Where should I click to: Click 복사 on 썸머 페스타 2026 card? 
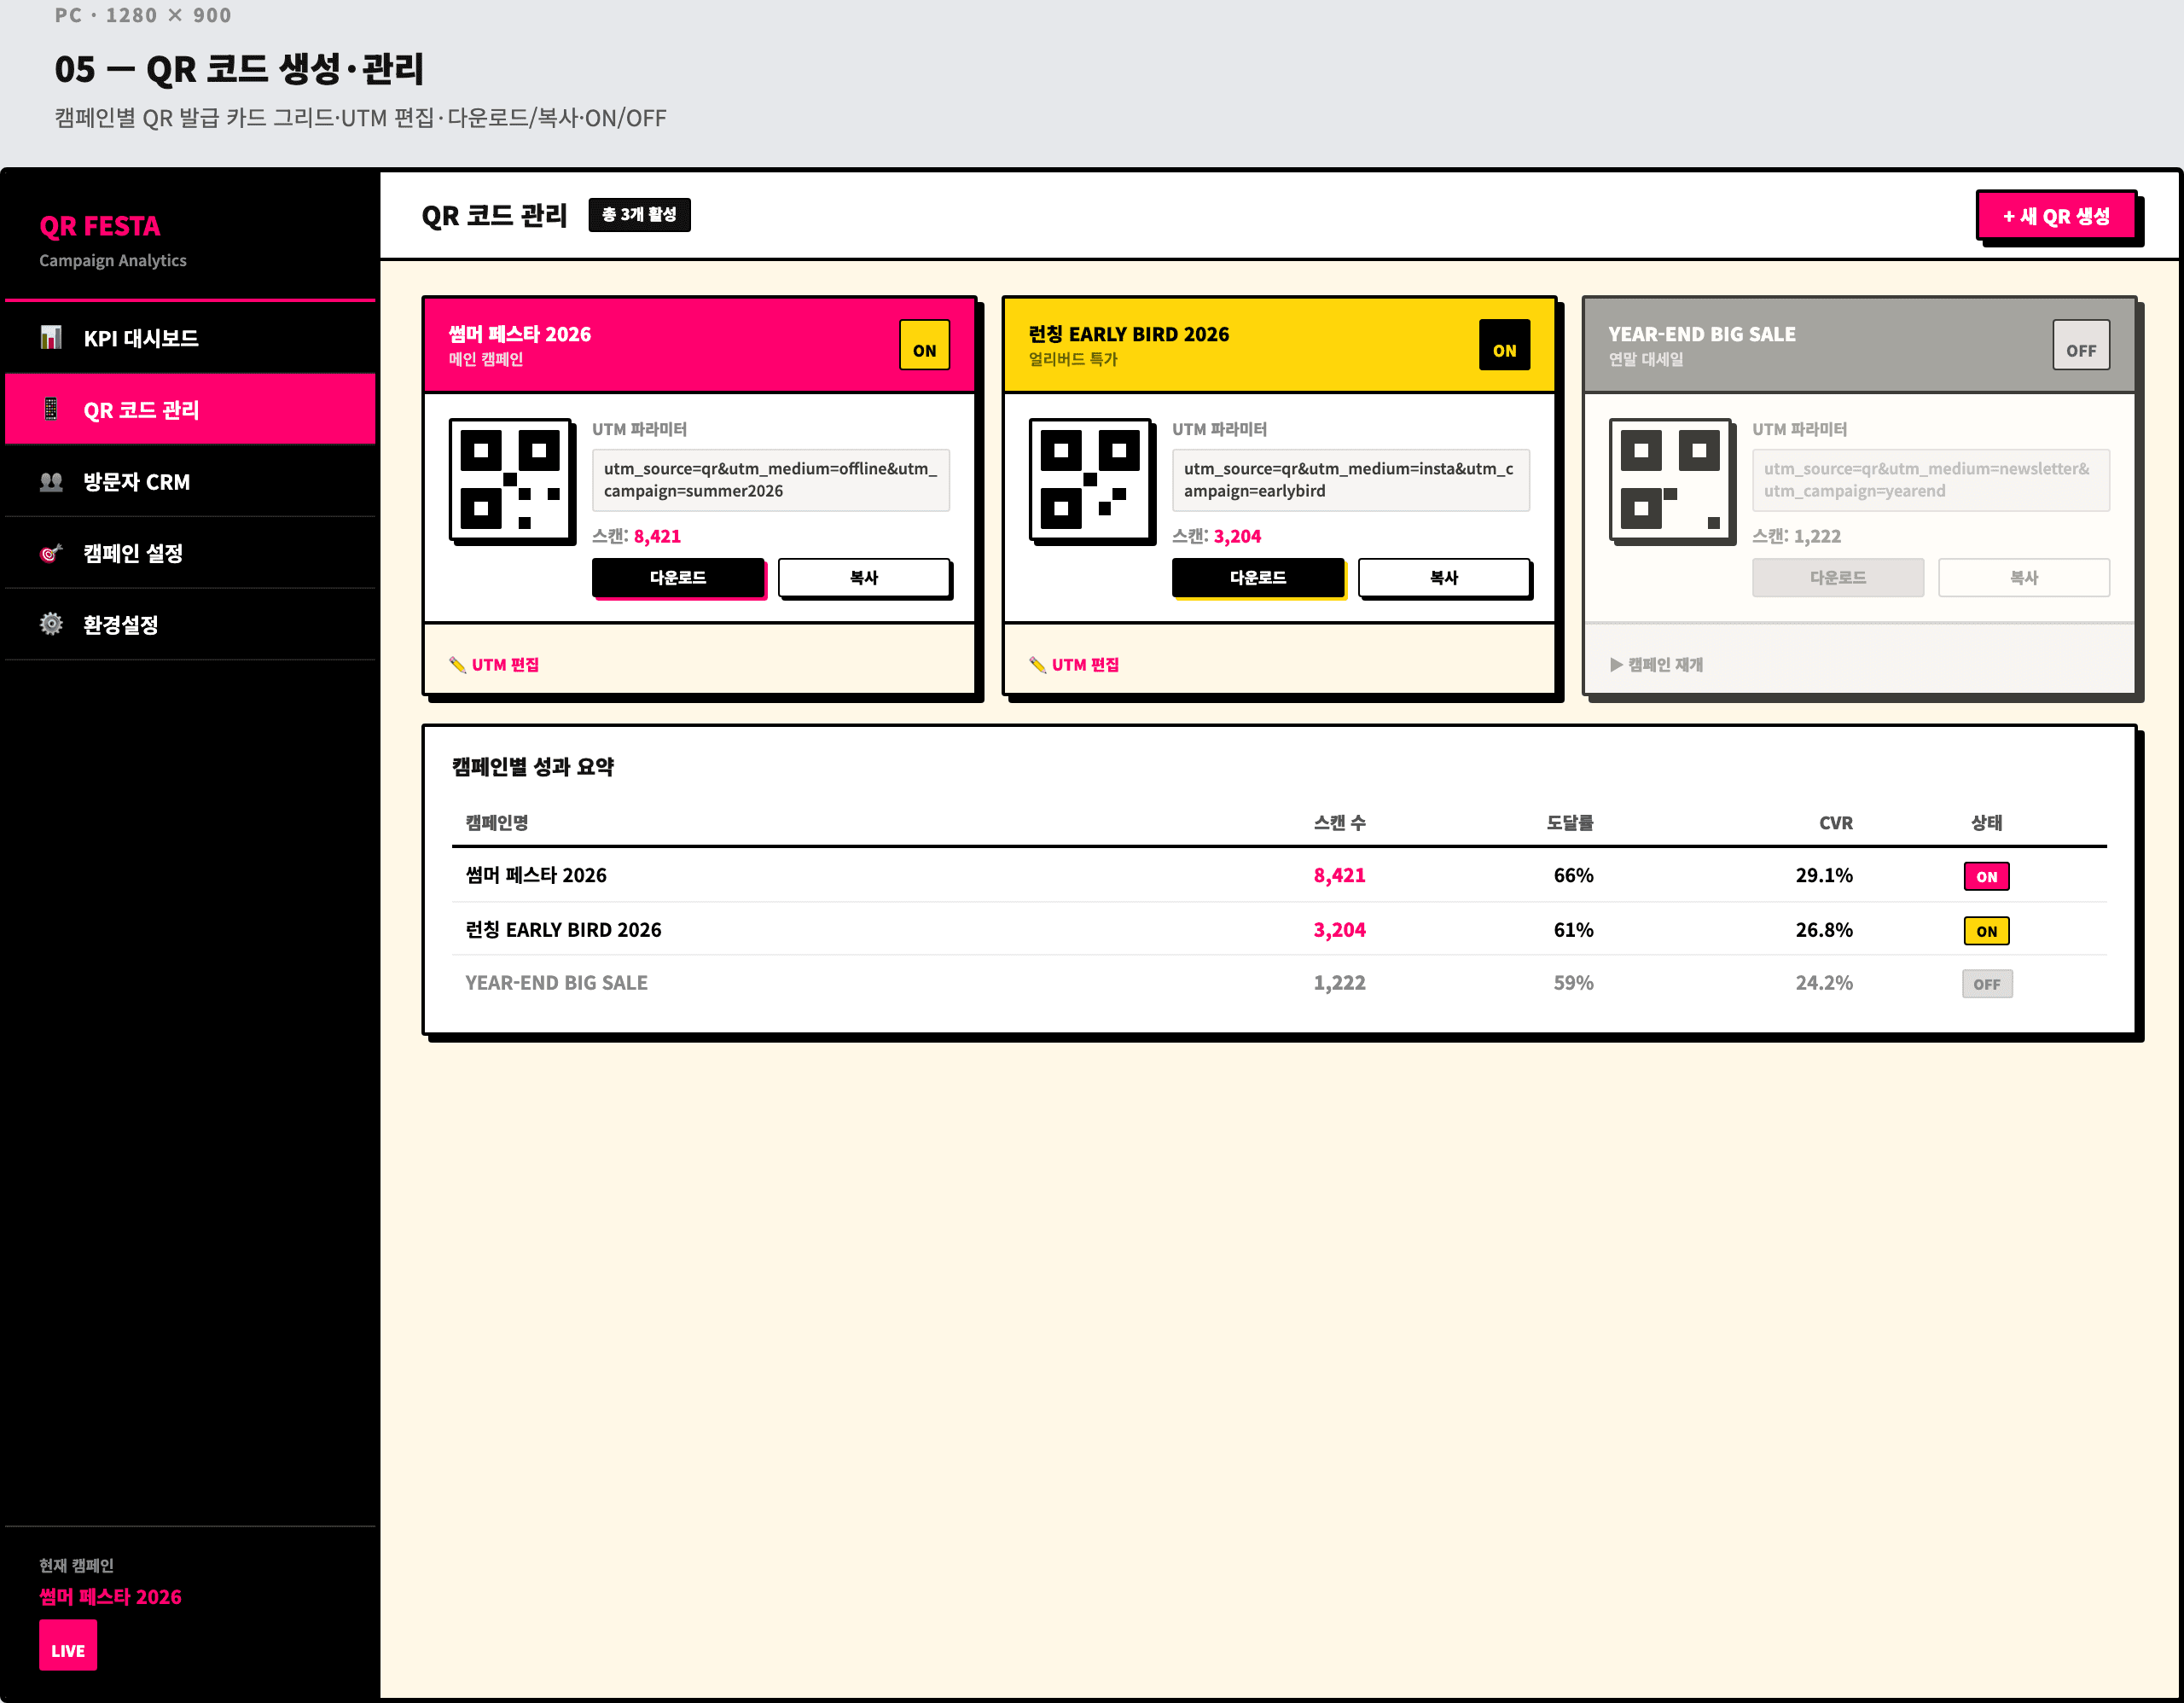864,577
